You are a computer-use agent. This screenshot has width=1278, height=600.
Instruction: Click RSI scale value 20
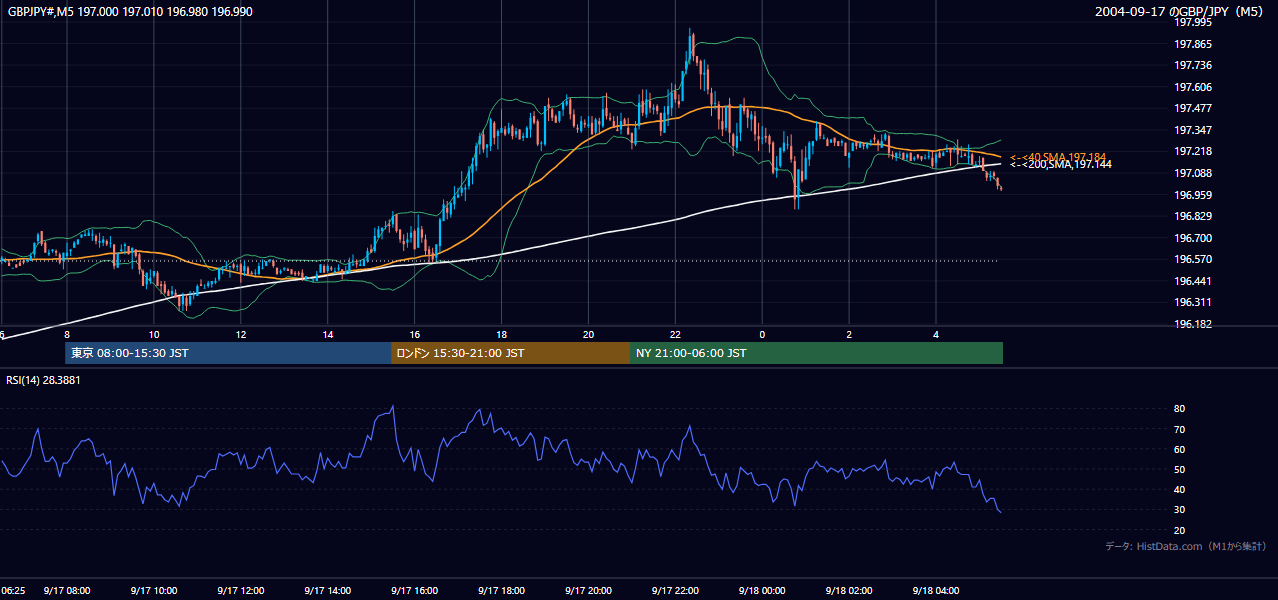(1179, 530)
